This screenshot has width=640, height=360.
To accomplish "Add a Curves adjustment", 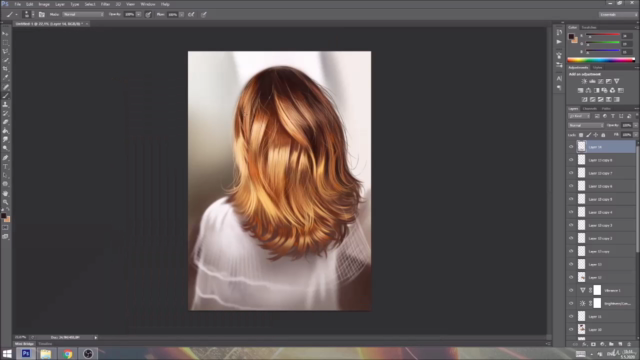I will click(x=600, y=82).
